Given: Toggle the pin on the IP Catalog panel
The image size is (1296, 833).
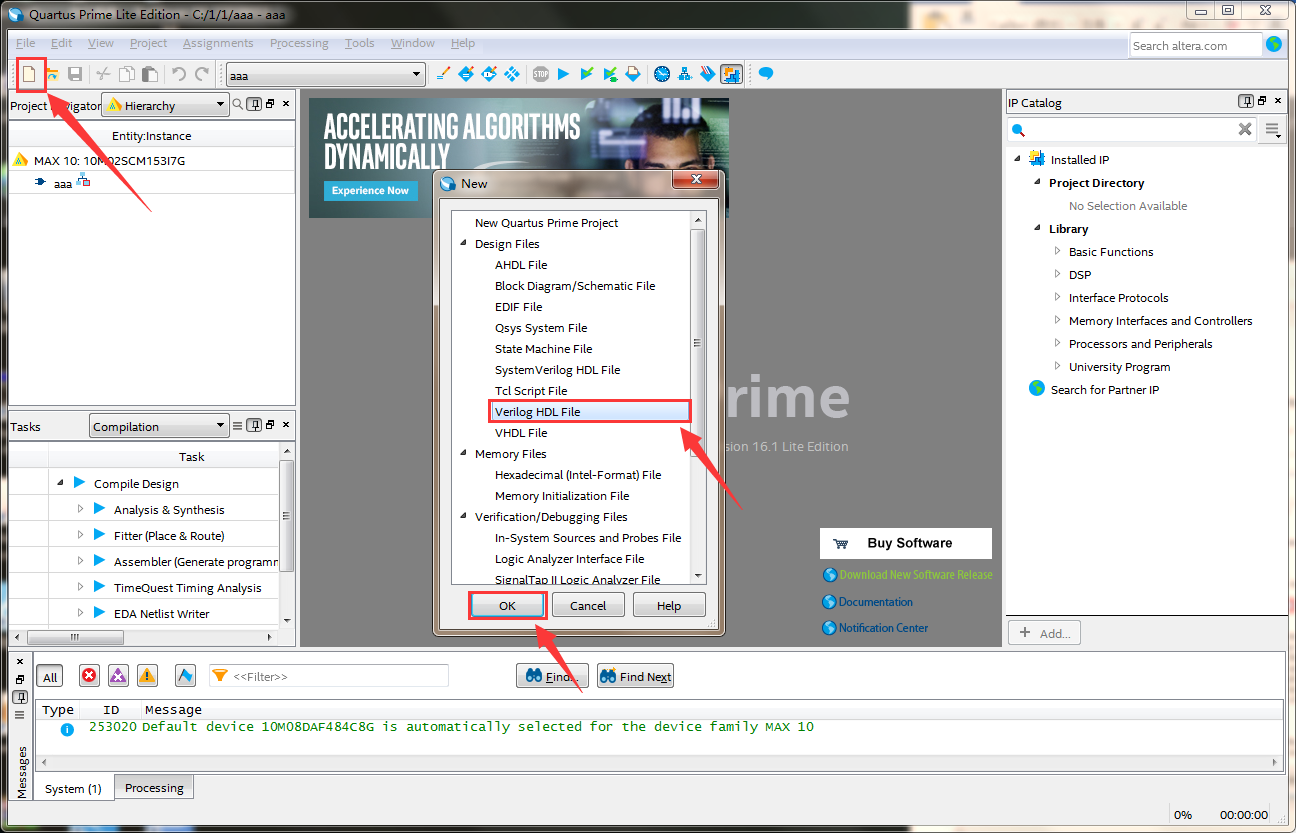Looking at the screenshot, I should coord(1246,101).
